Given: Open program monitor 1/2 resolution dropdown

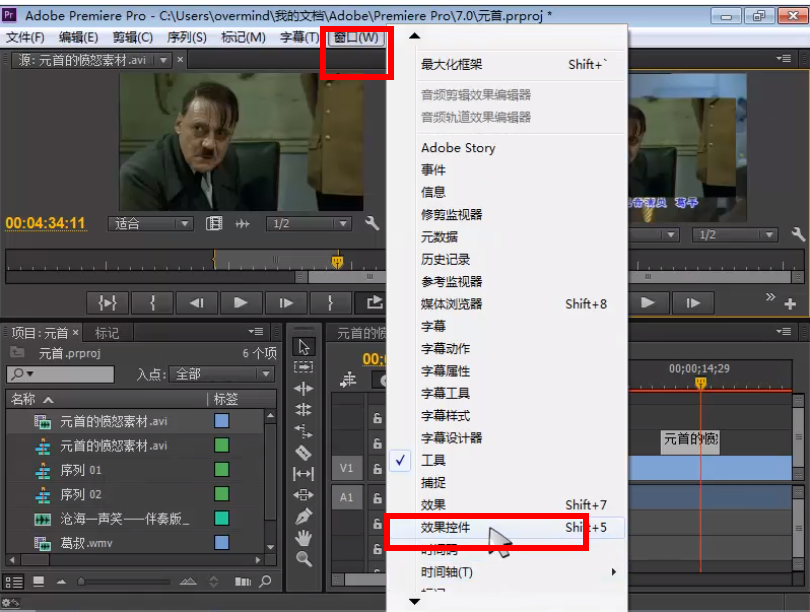Looking at the screenshot, I should 735,234.
